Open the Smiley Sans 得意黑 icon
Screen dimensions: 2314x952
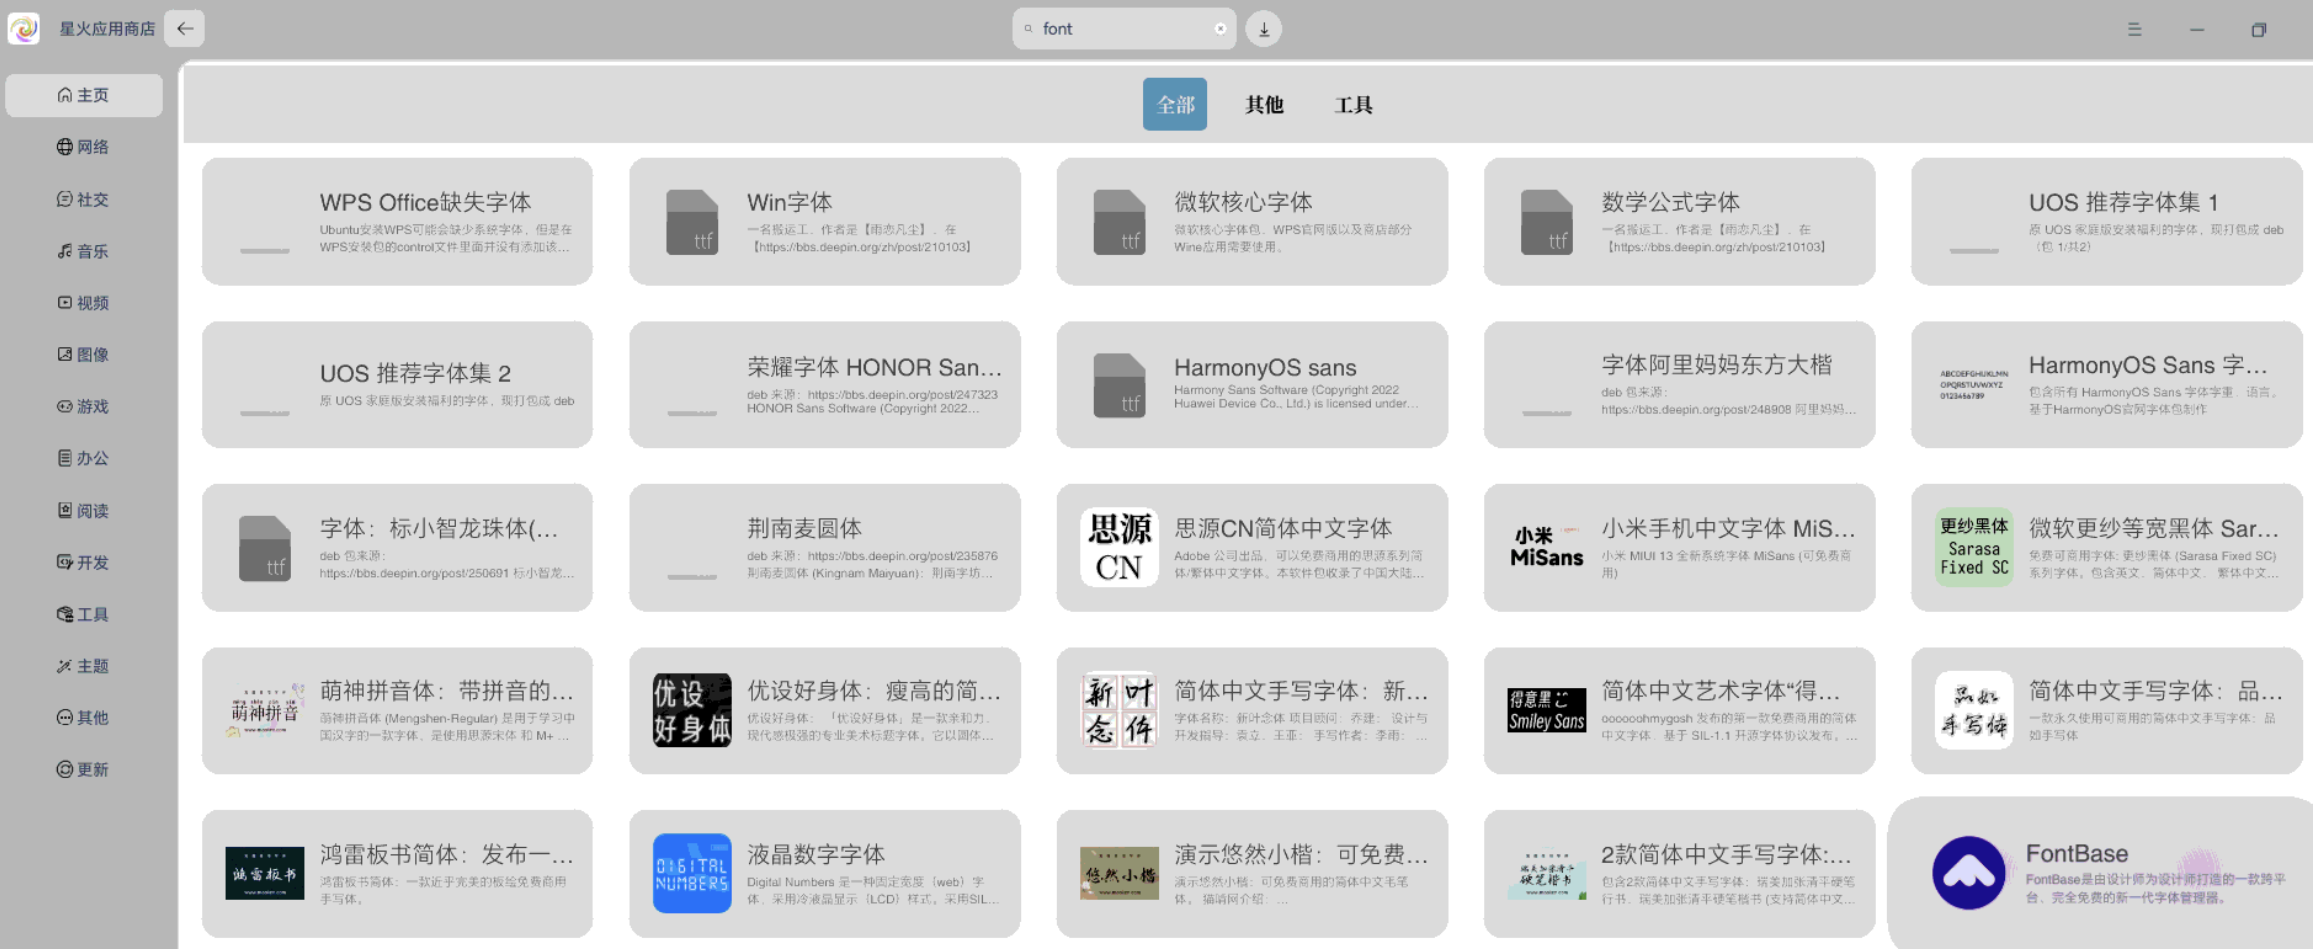click(1546, 710)
